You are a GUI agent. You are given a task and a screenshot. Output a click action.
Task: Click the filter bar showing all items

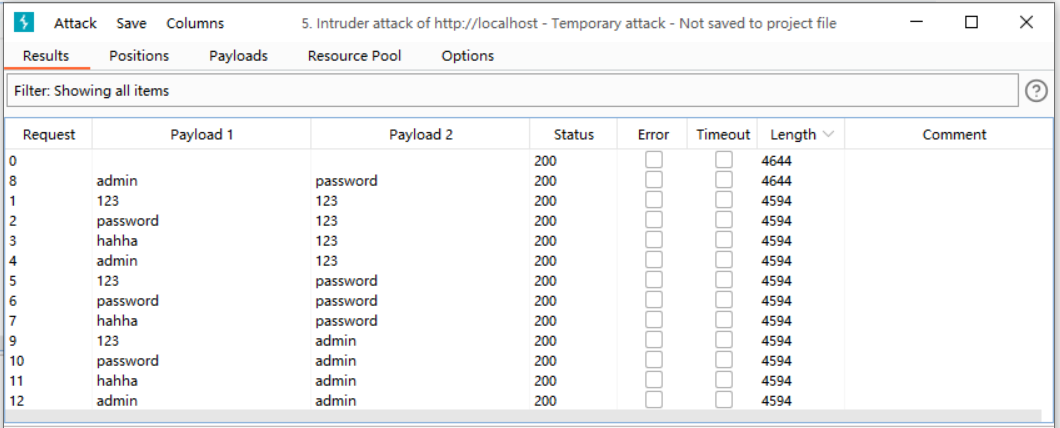pos(512,91)
